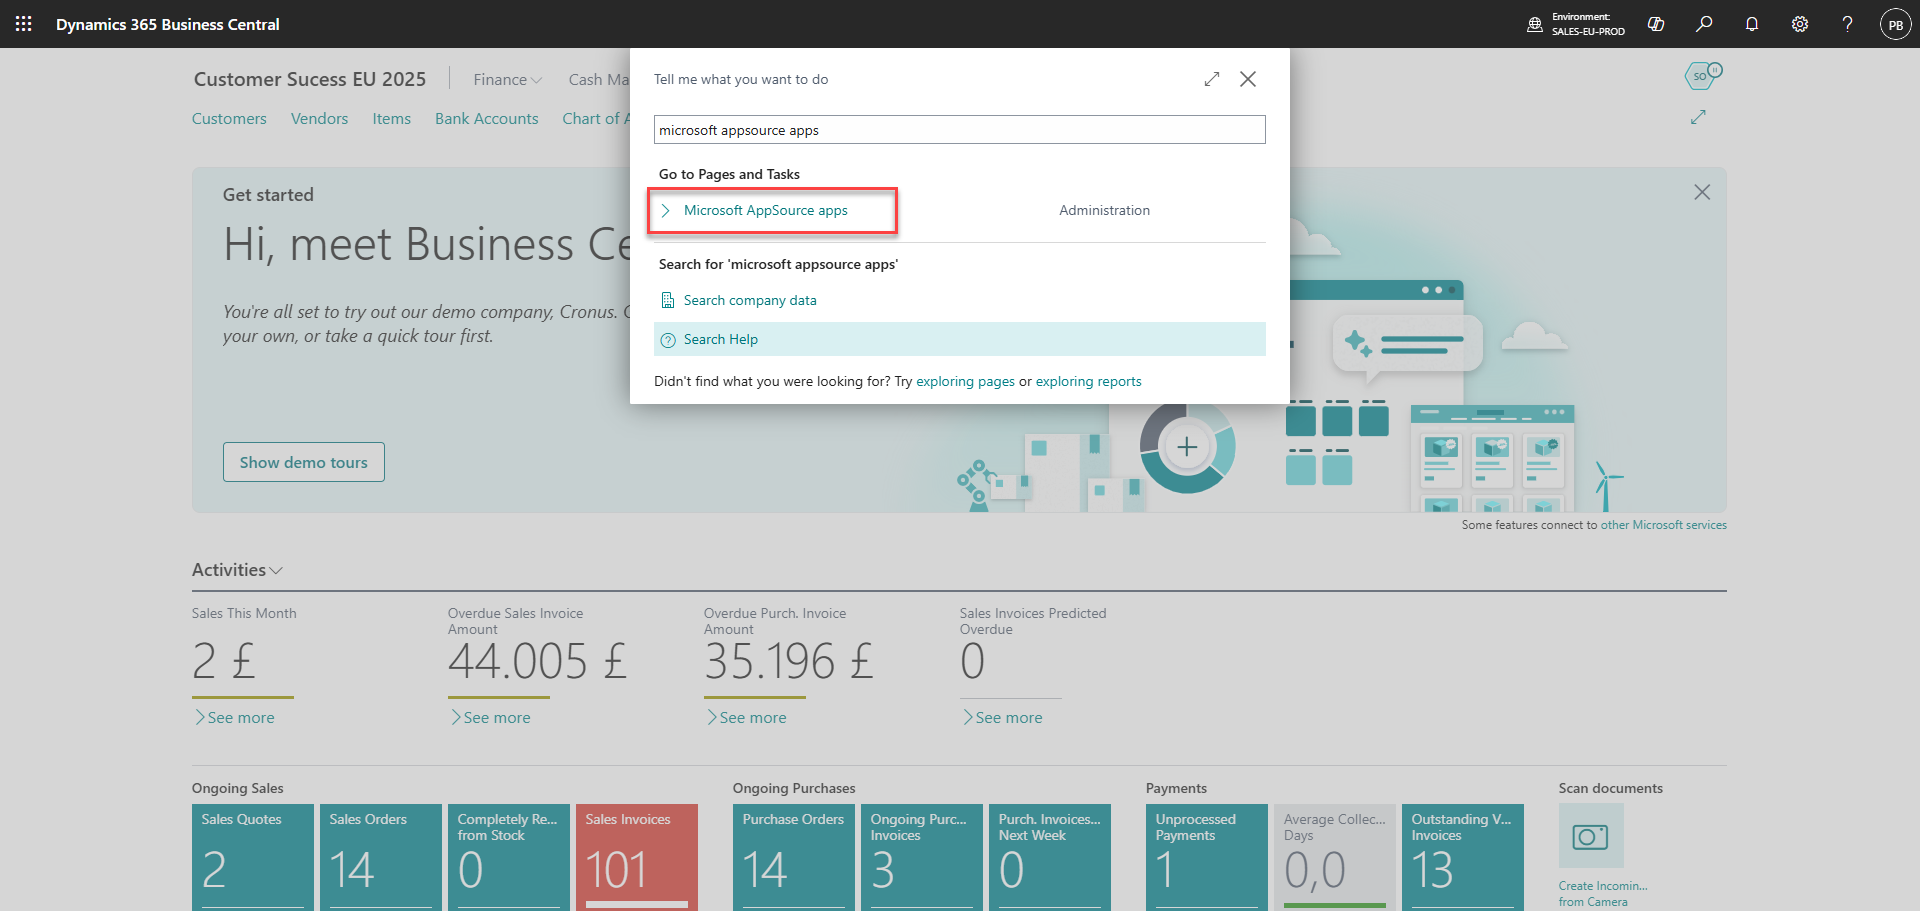Open Completely Reserved from Stock tile
The width and height of the screenshot is (1920, 911).
tap(509, 857)
